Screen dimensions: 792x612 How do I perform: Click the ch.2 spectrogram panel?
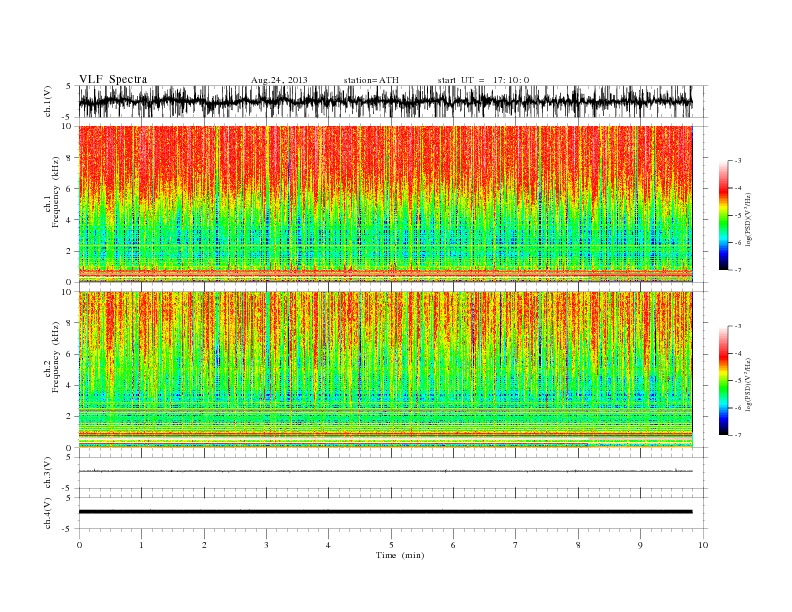click(385, 369)
